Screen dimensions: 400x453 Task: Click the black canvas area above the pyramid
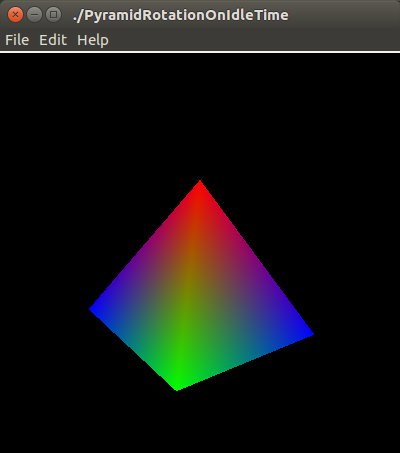(200, 117)
